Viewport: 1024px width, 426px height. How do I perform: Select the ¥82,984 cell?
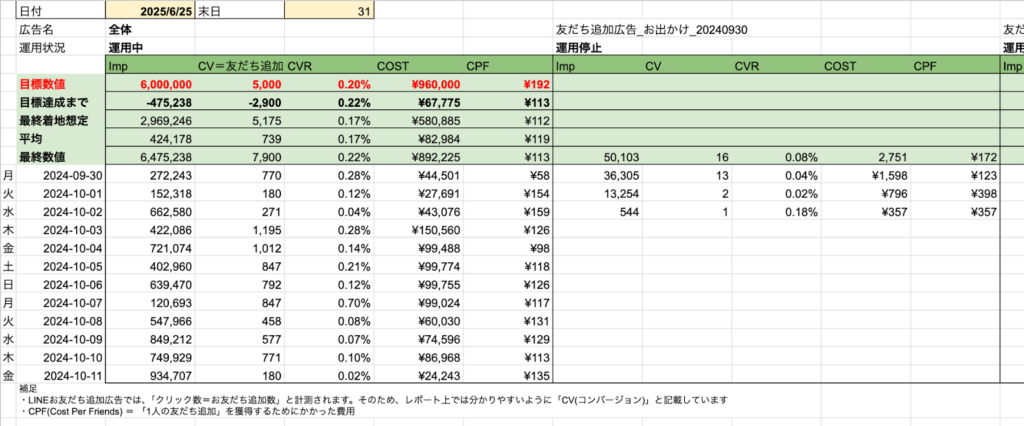point(419,139)
